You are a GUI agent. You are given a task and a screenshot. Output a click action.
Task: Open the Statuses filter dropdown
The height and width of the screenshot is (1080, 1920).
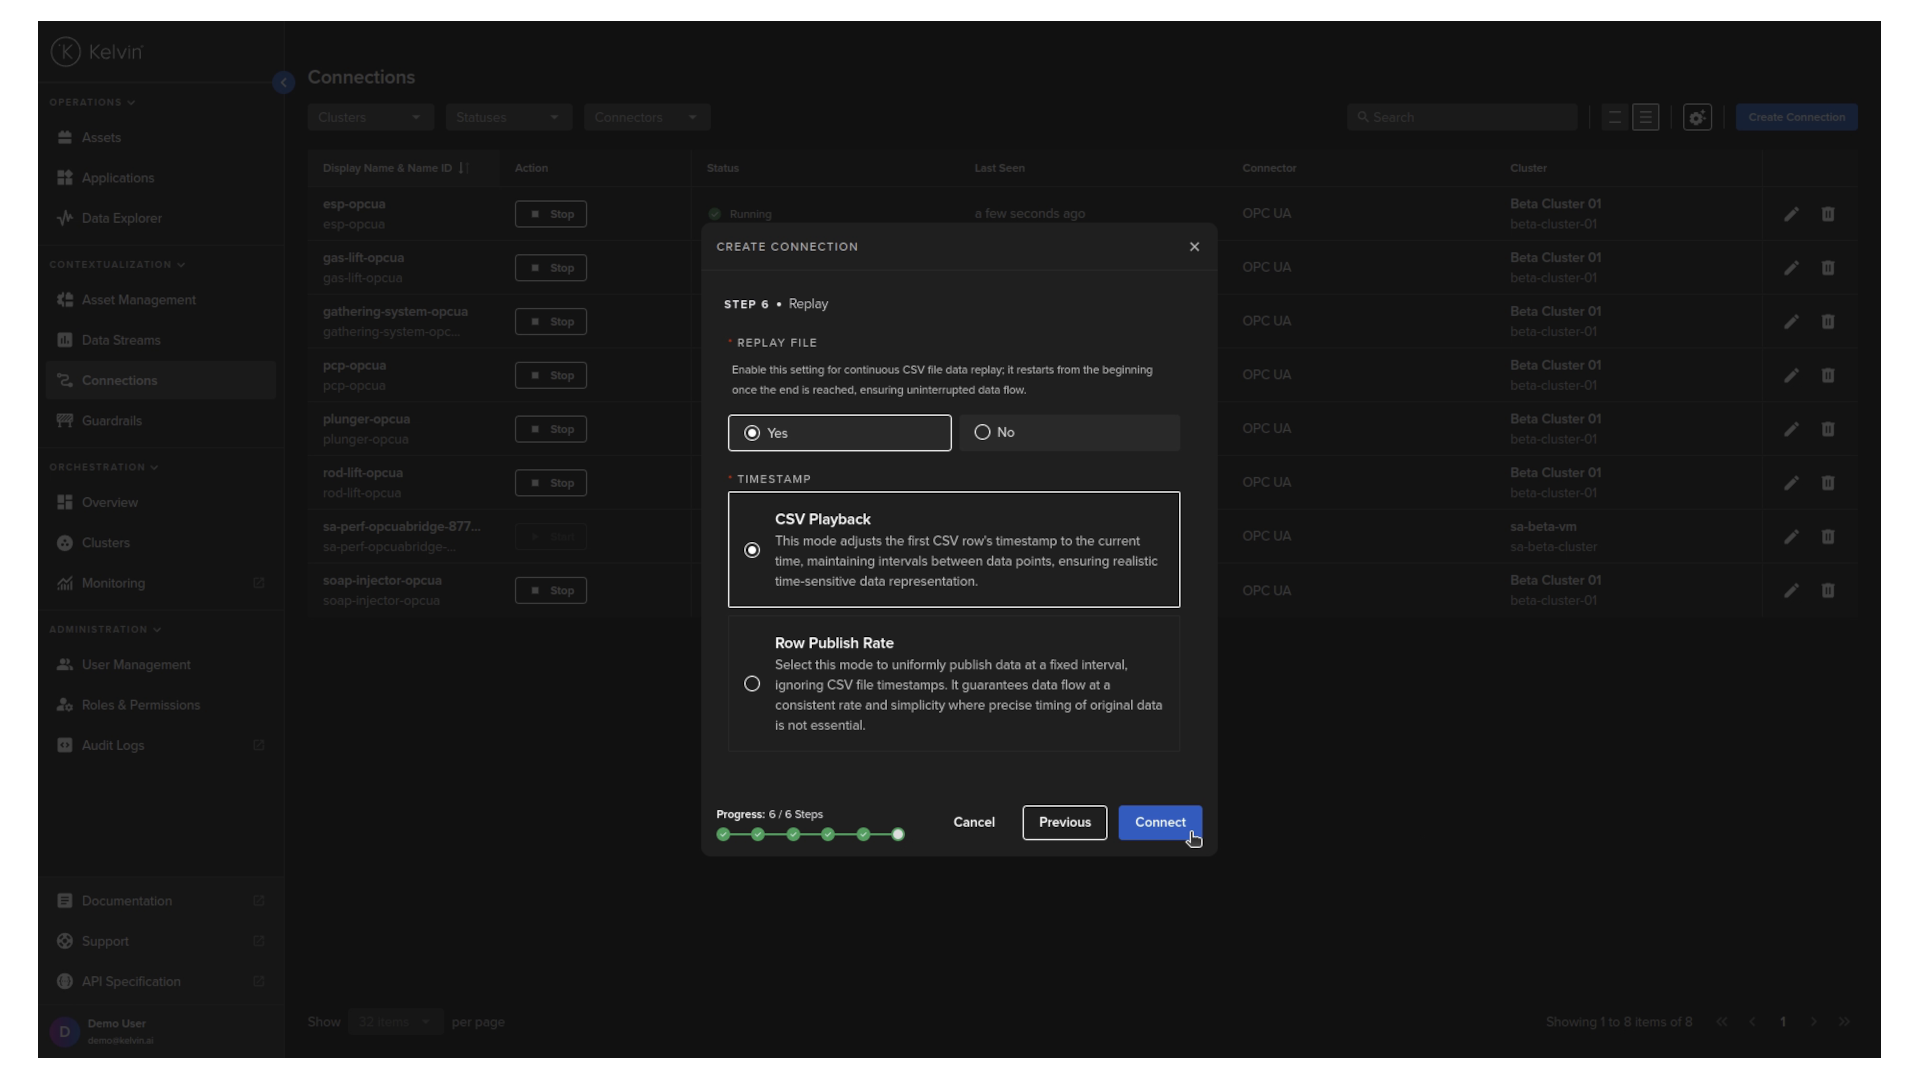click(x=507, y=117)
